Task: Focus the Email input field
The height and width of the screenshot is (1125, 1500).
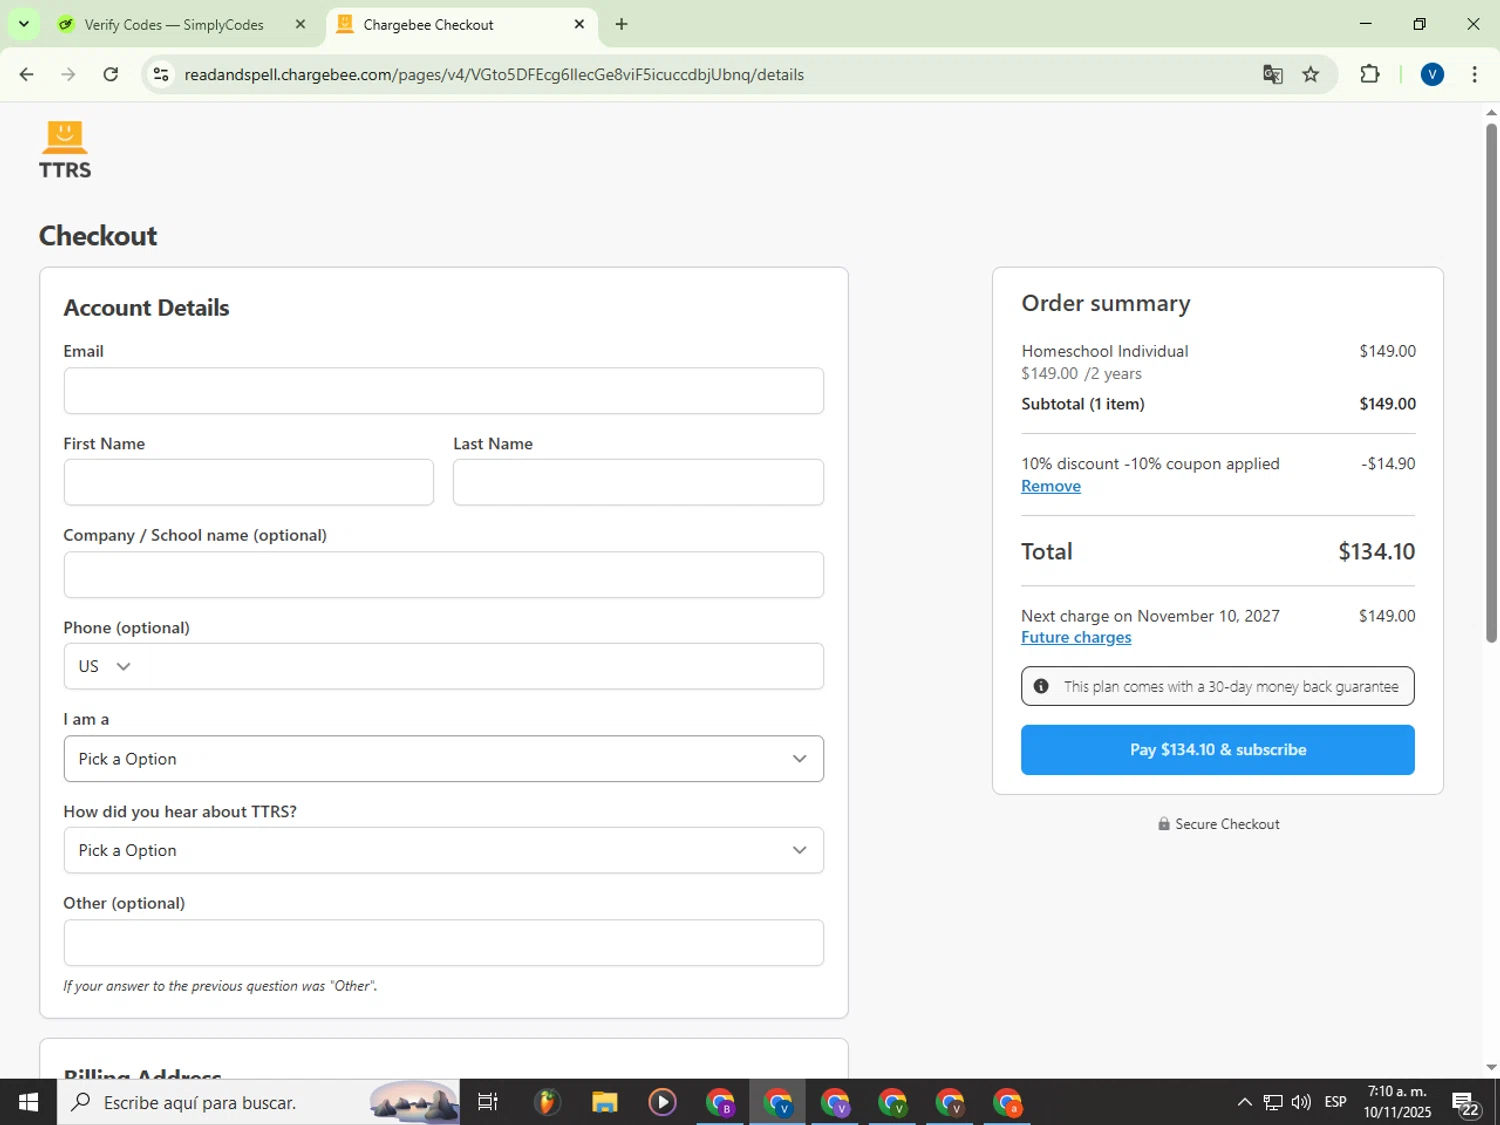Action: coord(444,391)
